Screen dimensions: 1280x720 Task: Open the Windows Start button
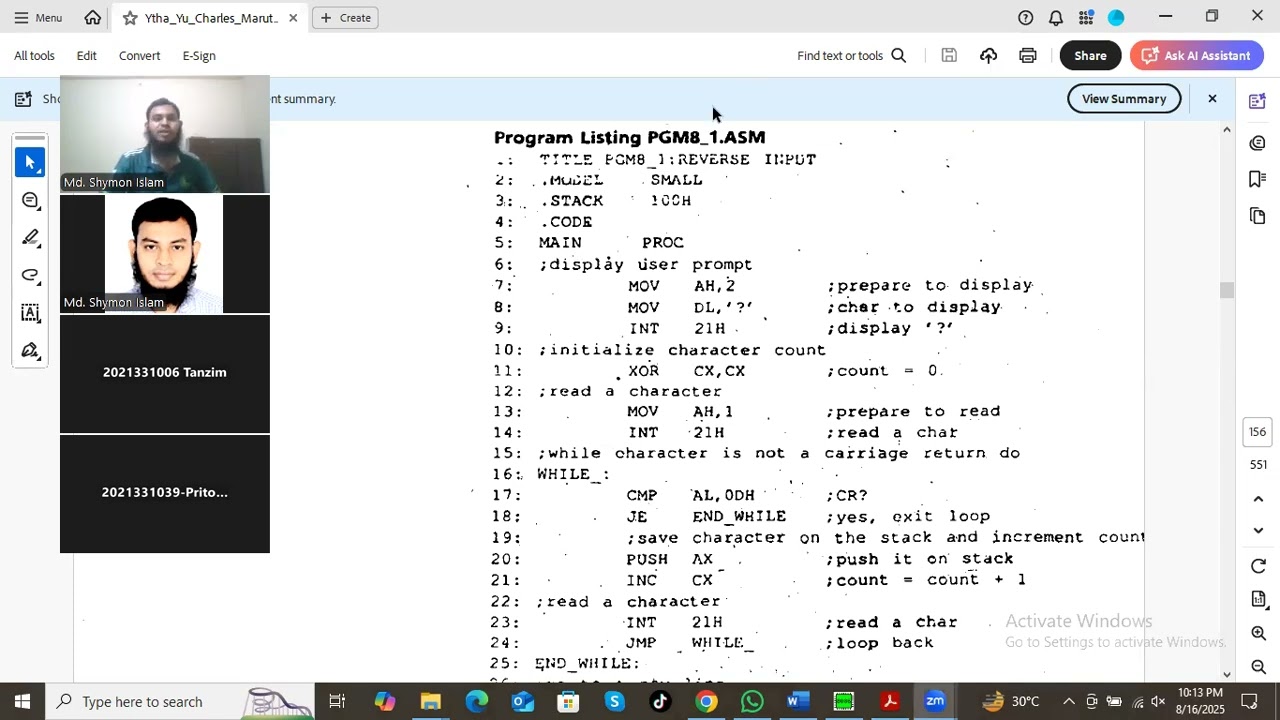click(x=22, y=701)
